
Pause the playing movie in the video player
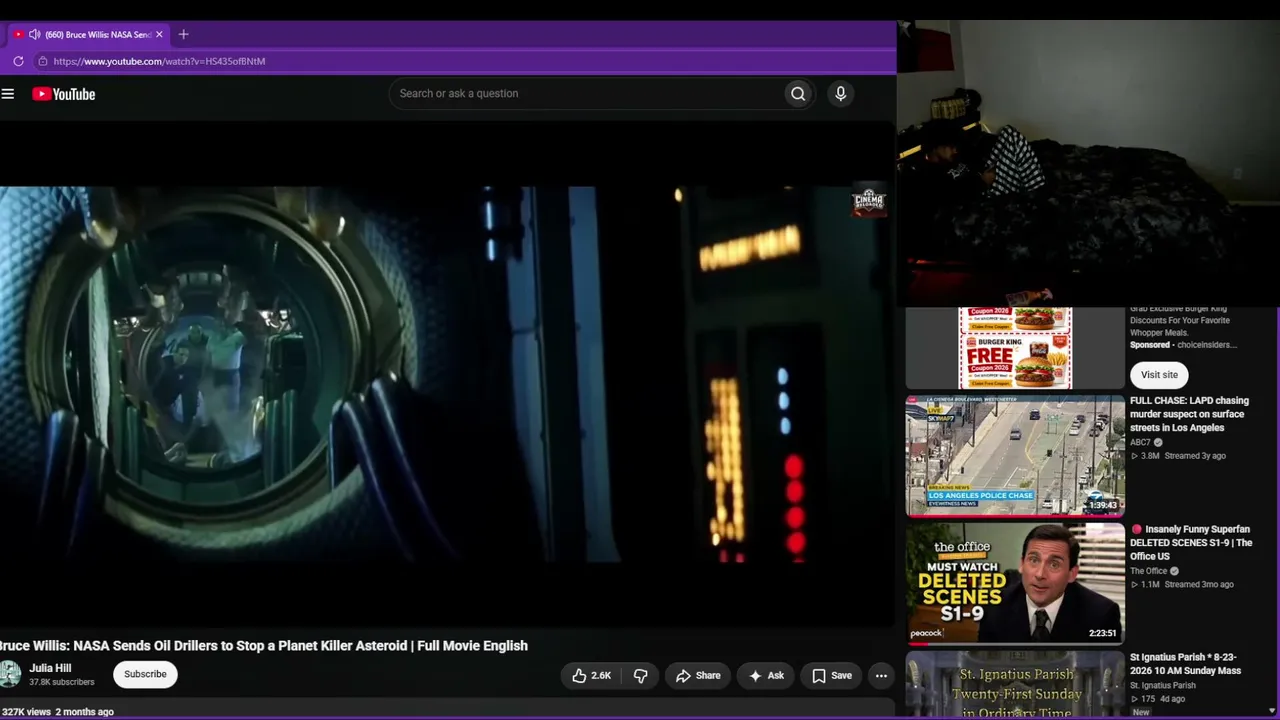coord(447,374)
